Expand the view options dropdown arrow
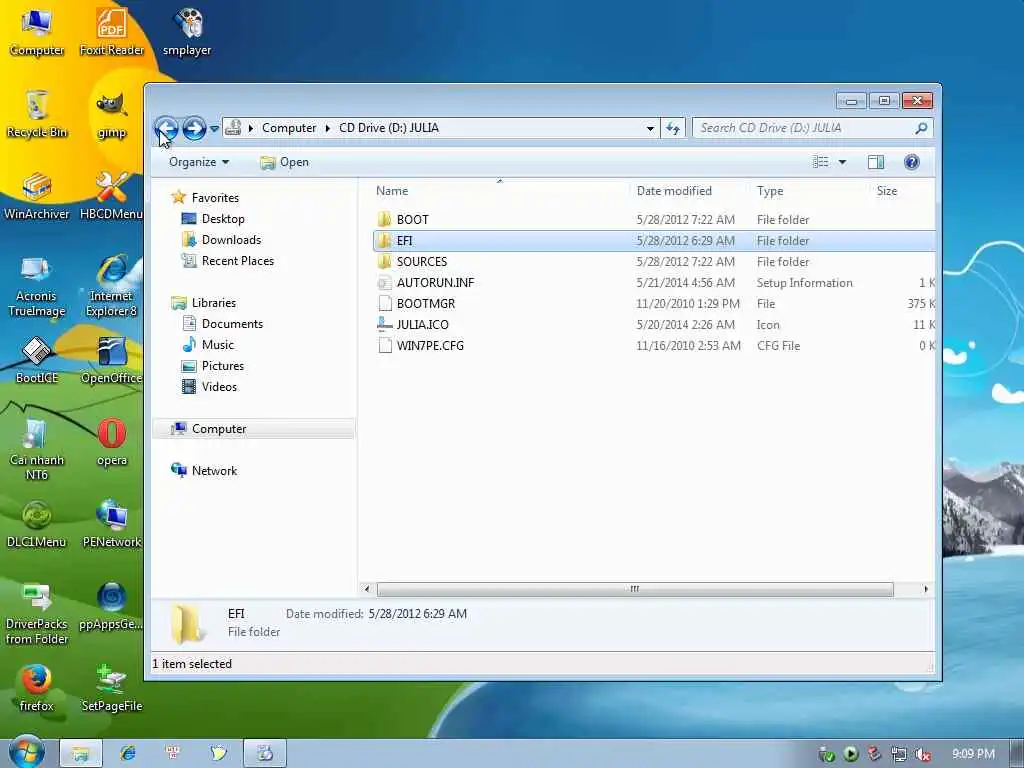The height and width of the screenshot is (768, 1024). pos(842,162)
